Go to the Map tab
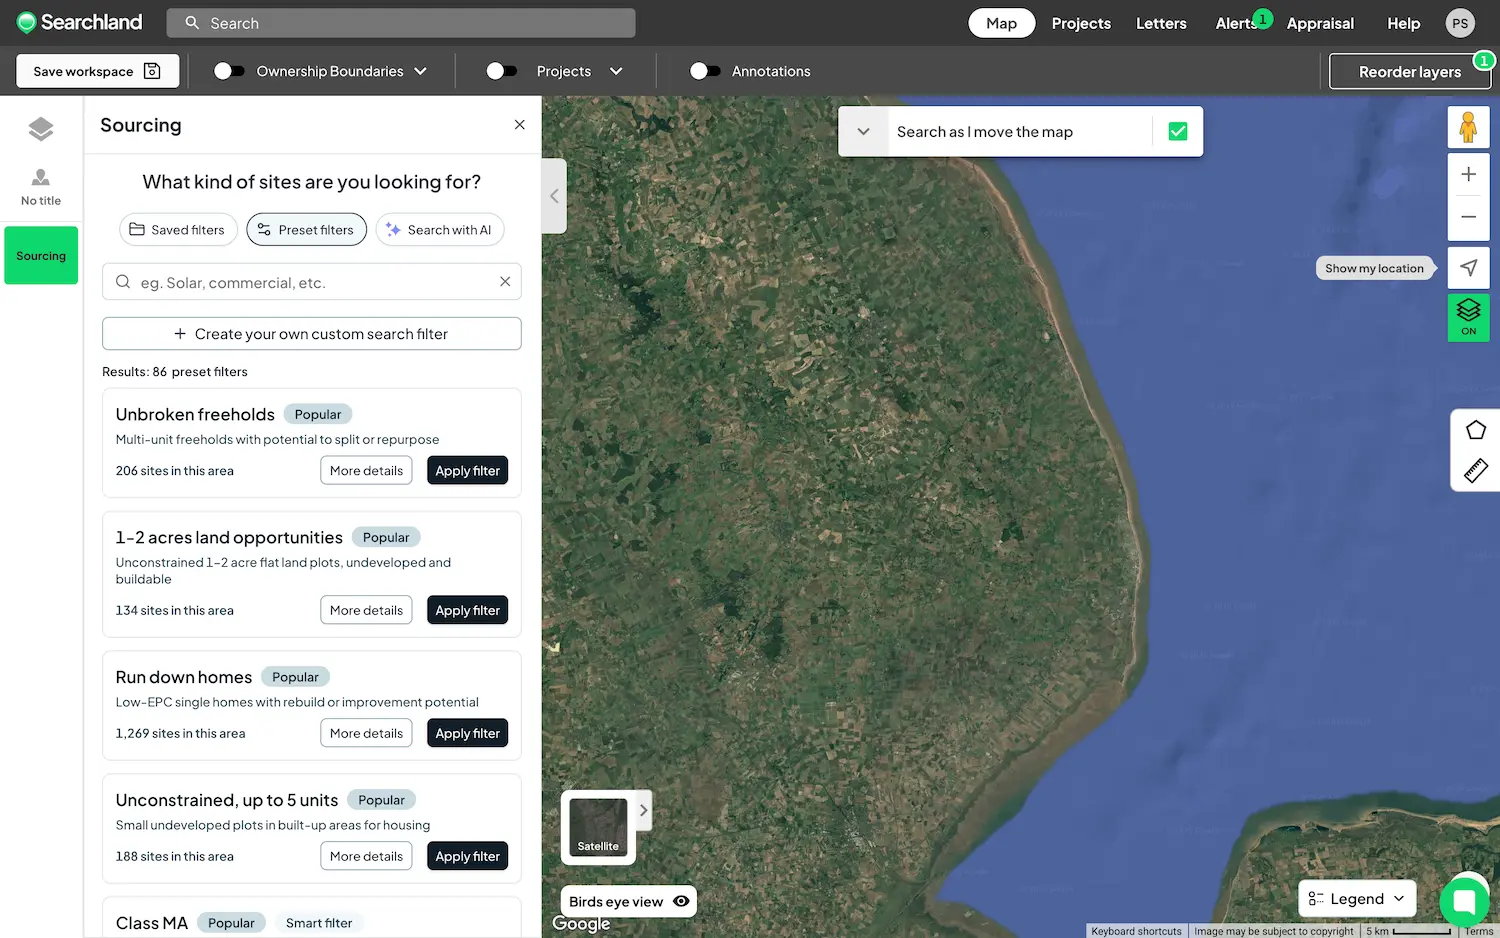The width and height of the screenshot is (1500, 938). [1001, 23]
